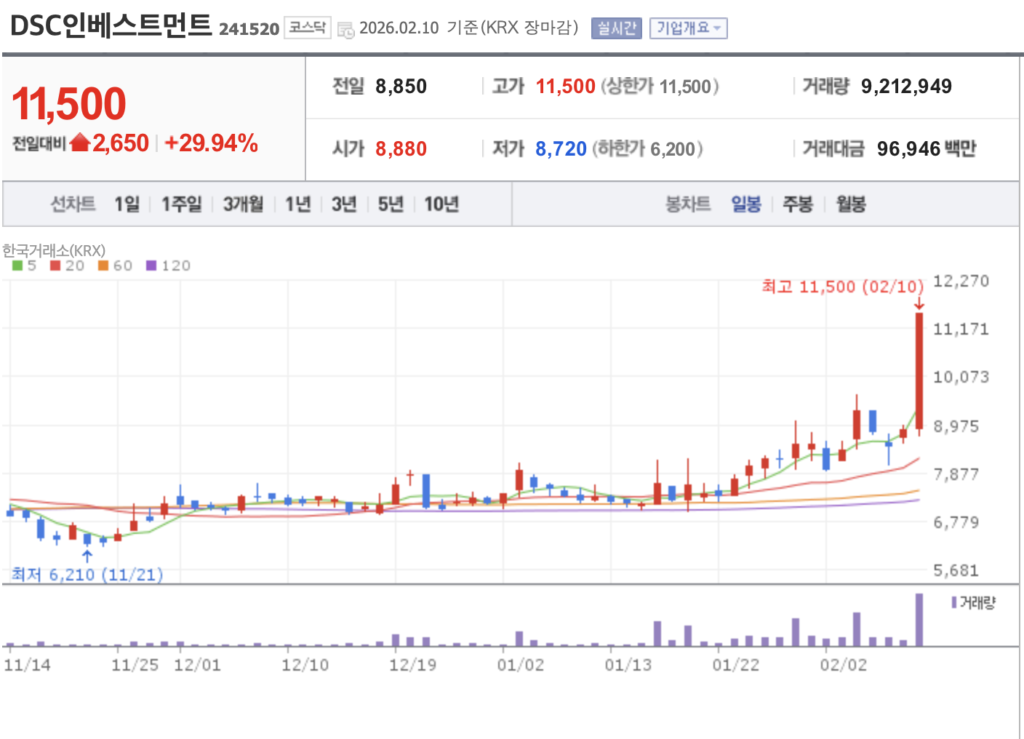
Task: Click the green 5-day moving average swatch
Action: pyautogui.click(x=17, y=266)
